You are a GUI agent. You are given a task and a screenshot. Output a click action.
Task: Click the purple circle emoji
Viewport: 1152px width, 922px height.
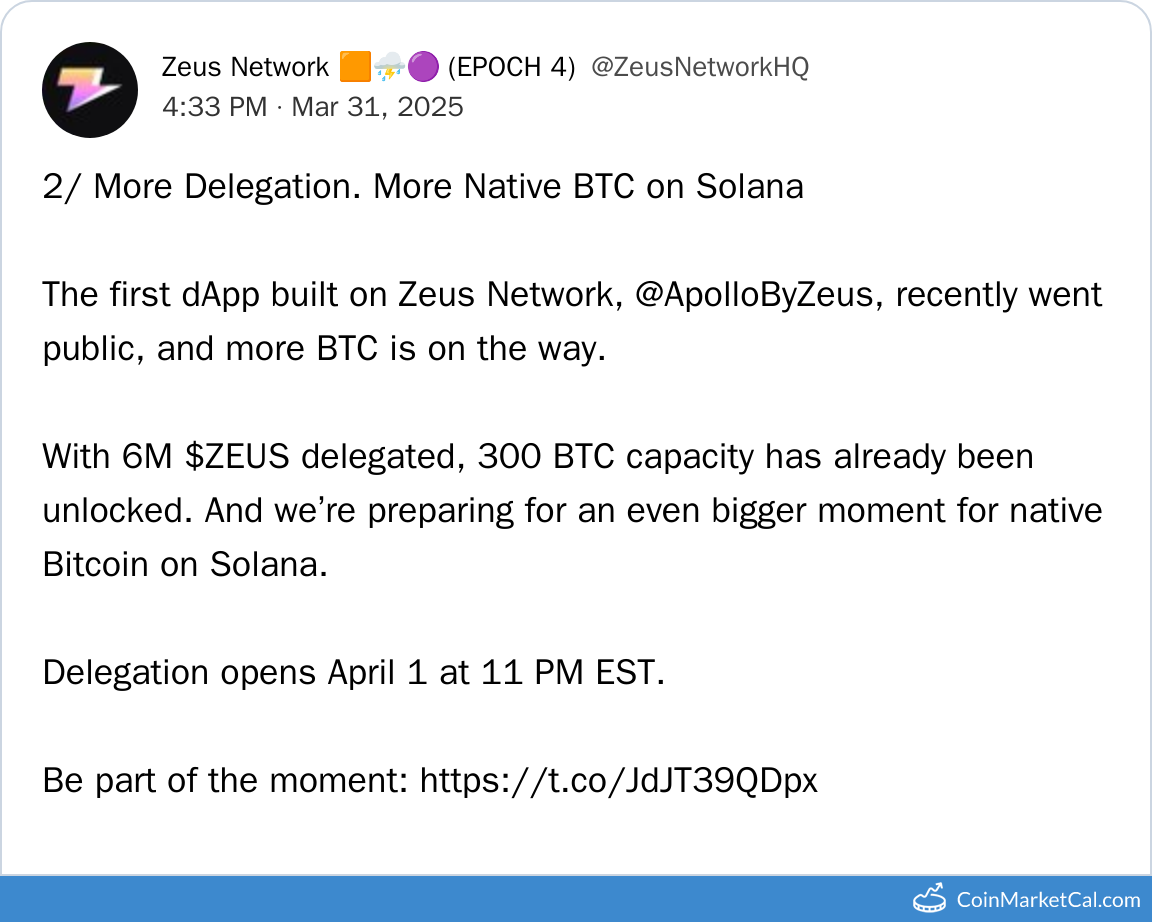click(x=423, y=68)
